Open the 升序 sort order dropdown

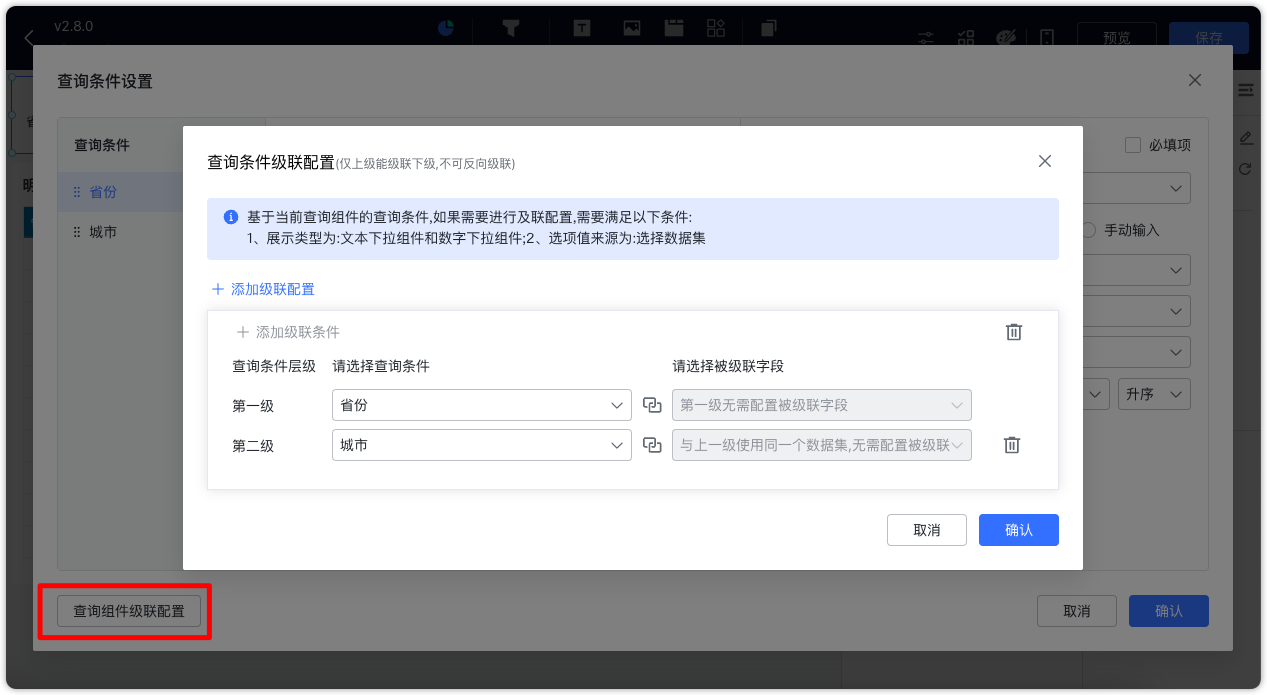(1153, 393)
